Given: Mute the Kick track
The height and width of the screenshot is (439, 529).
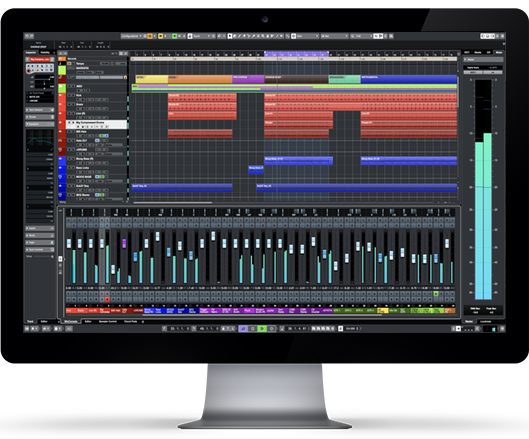Looking at the screenshot, I should (x=69, y=95).
